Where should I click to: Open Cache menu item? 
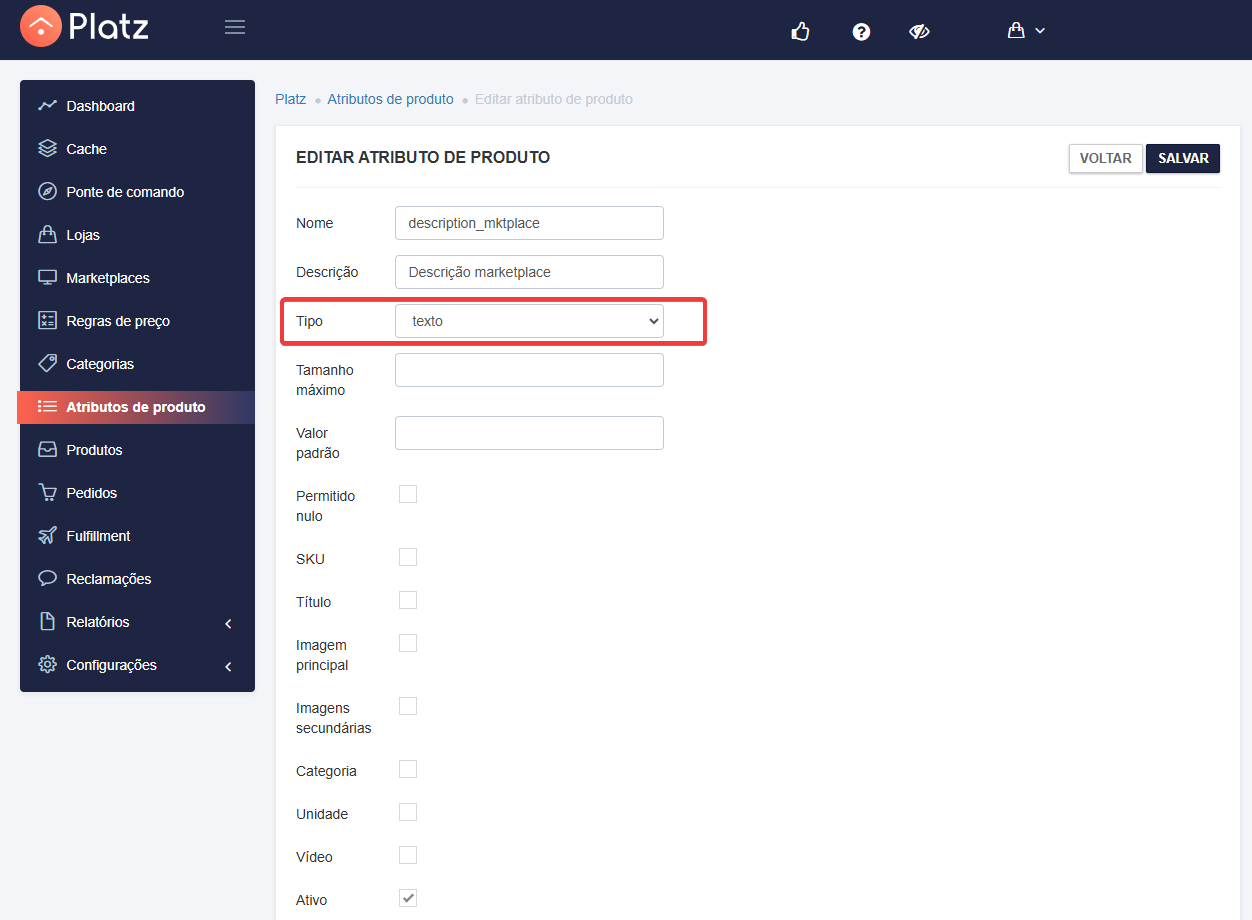pyautogui.click(x=137, y=149)
